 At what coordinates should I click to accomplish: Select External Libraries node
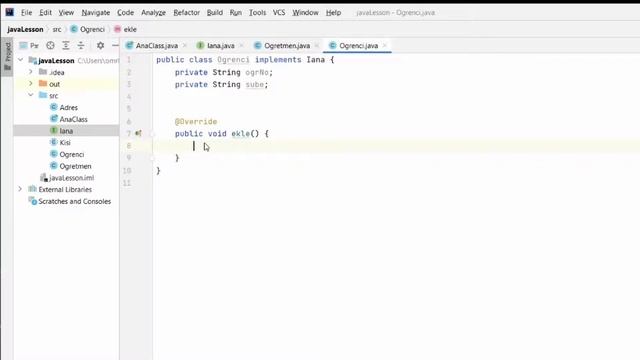(x=65, y=189)
